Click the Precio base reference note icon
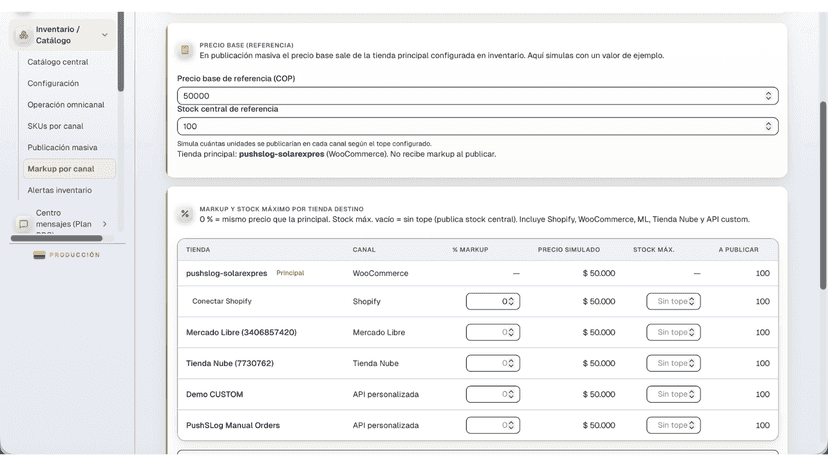 pyautogui.click(x=185, y=50)
